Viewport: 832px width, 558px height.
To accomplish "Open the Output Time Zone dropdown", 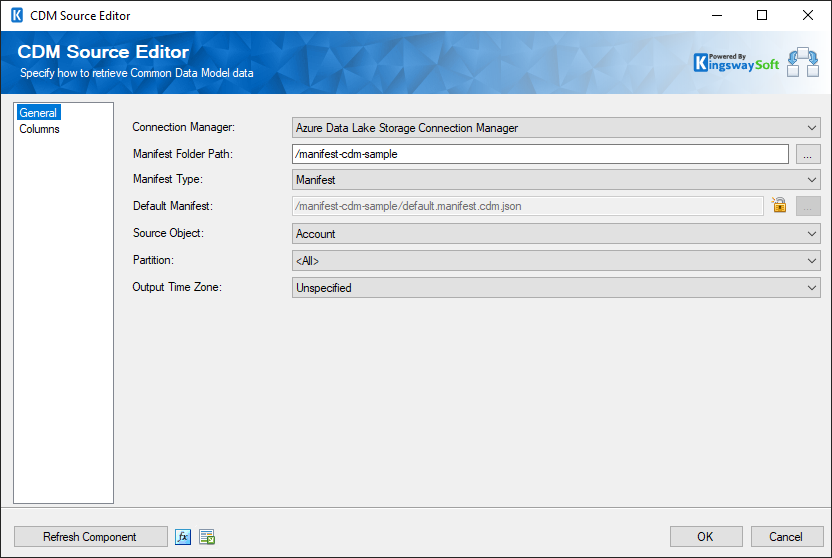I will [x=556, y=288].
